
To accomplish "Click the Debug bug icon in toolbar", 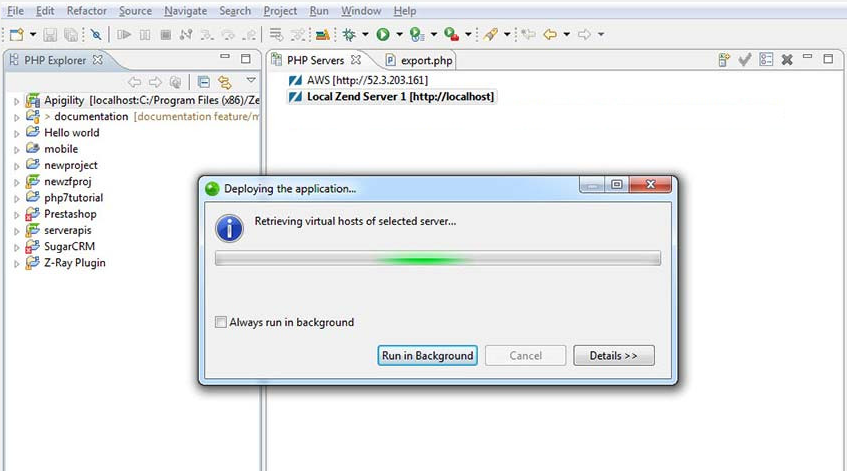I will (x=349, y=35).
